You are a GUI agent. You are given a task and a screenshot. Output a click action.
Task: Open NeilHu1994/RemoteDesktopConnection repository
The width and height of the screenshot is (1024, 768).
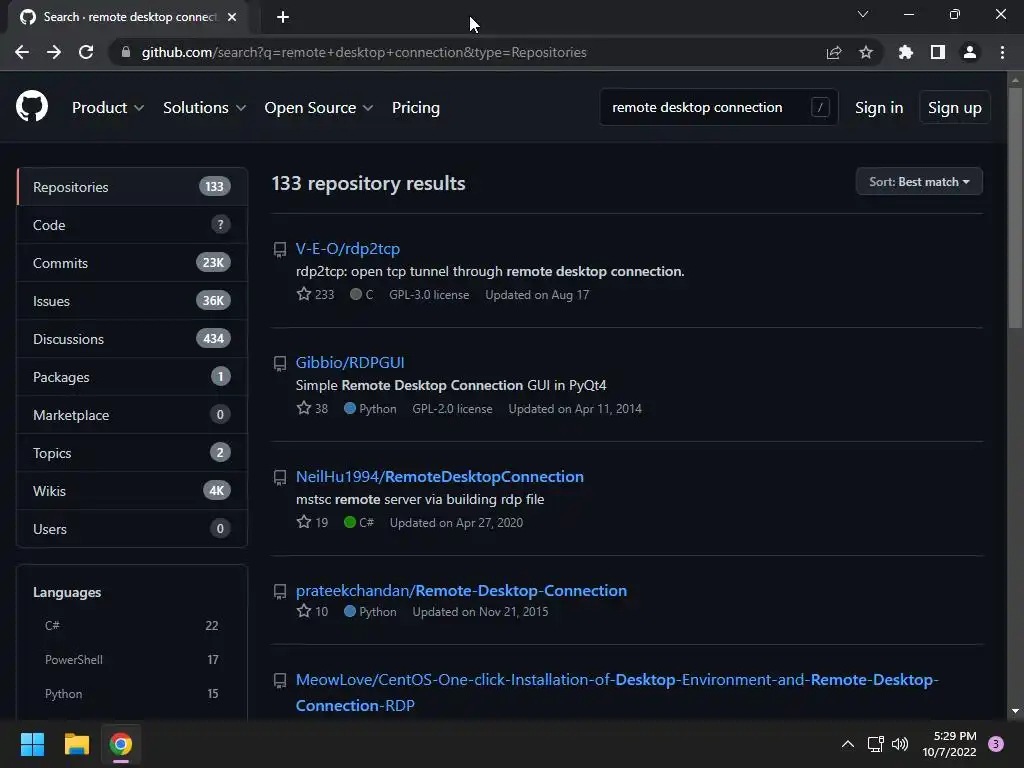pos(440,477)
